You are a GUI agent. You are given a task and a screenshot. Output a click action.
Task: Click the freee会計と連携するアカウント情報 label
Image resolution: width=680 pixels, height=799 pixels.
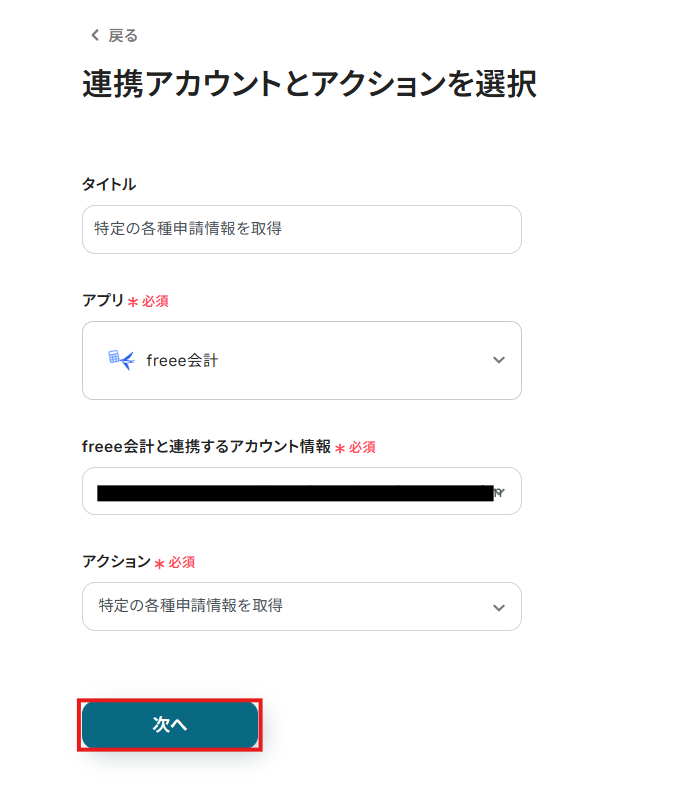[x=206, y=446]
